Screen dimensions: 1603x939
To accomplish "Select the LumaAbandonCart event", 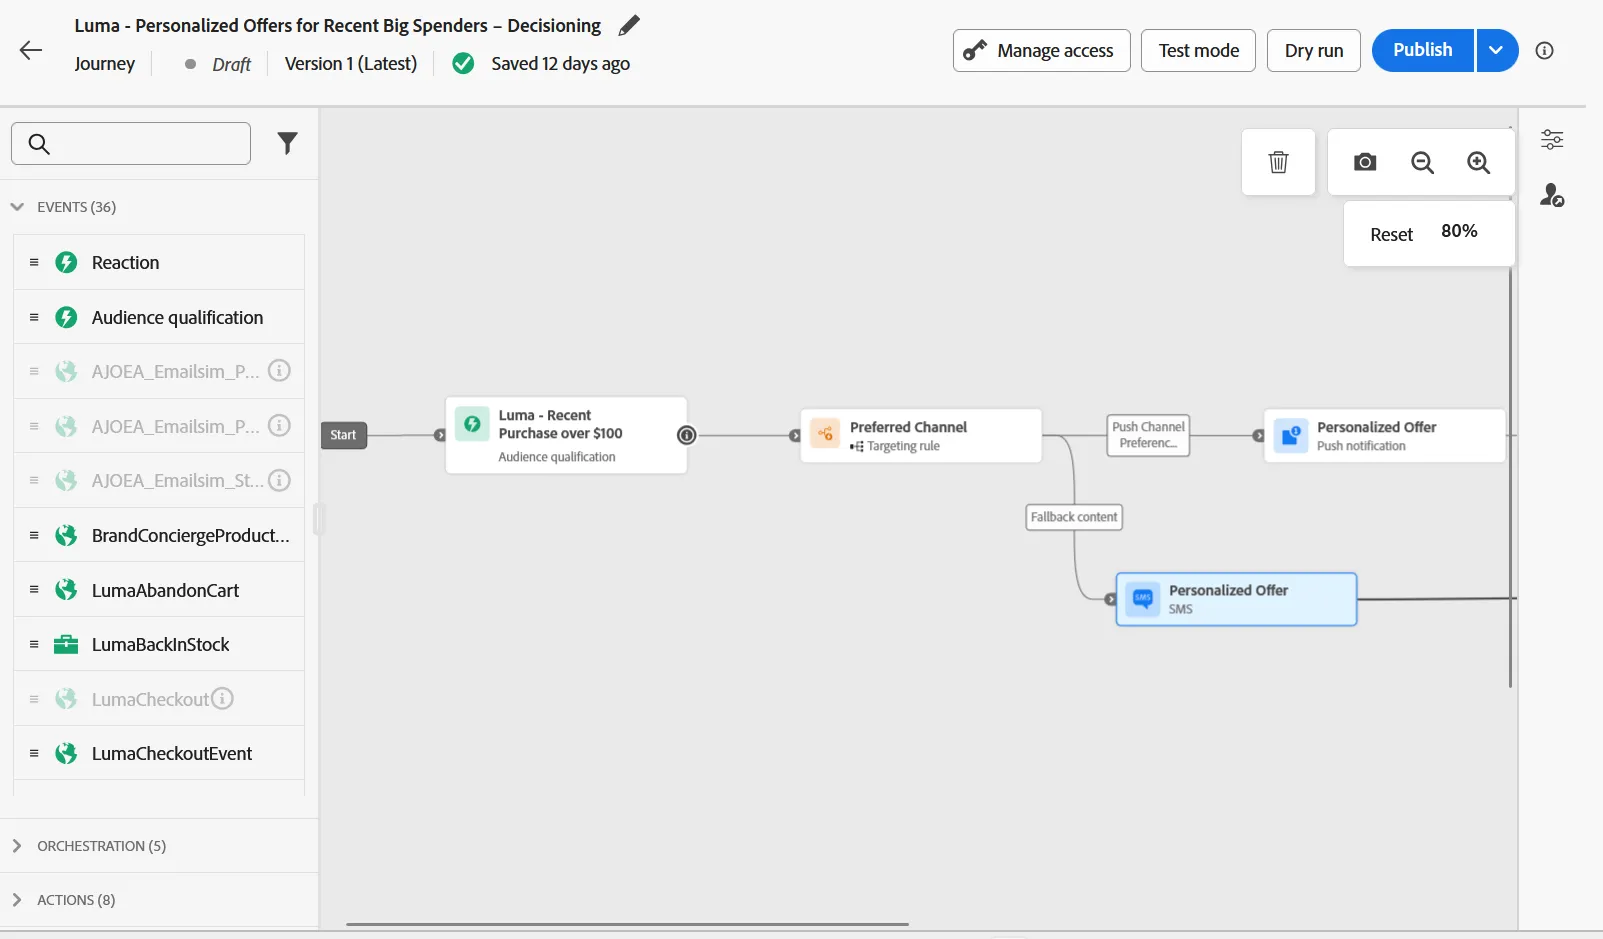I will (x=159, y=590).
